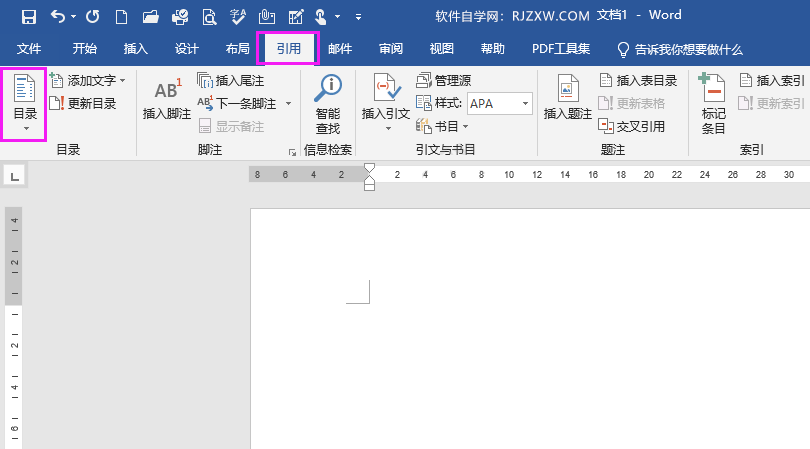The height and width of the screenshot is (449, 810).
Task: Switch to the 审阅 tab
Action: point(391,49)
